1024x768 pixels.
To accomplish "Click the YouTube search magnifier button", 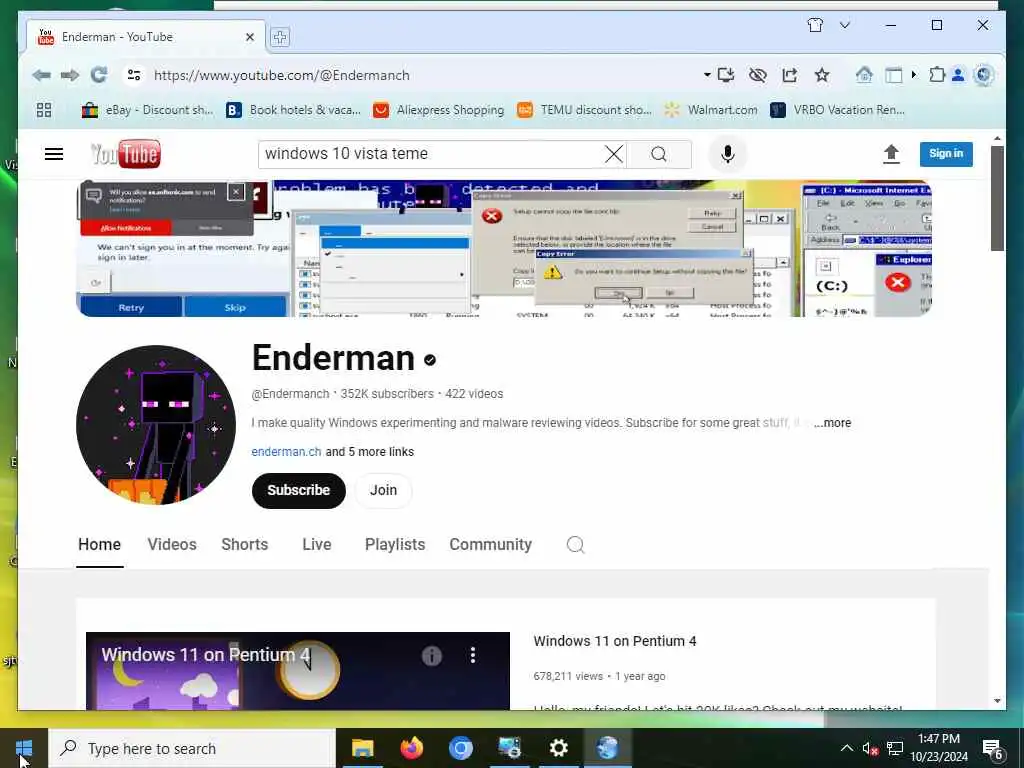I will click(659, 154).
